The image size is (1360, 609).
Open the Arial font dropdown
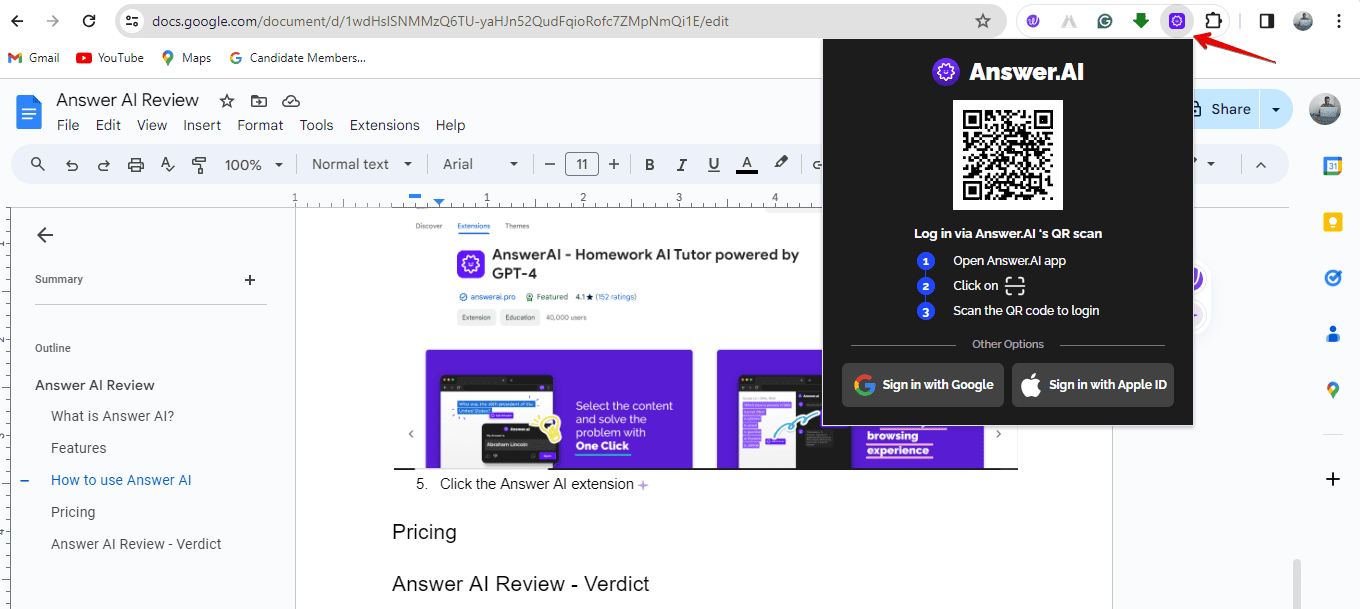click(480, 164)
